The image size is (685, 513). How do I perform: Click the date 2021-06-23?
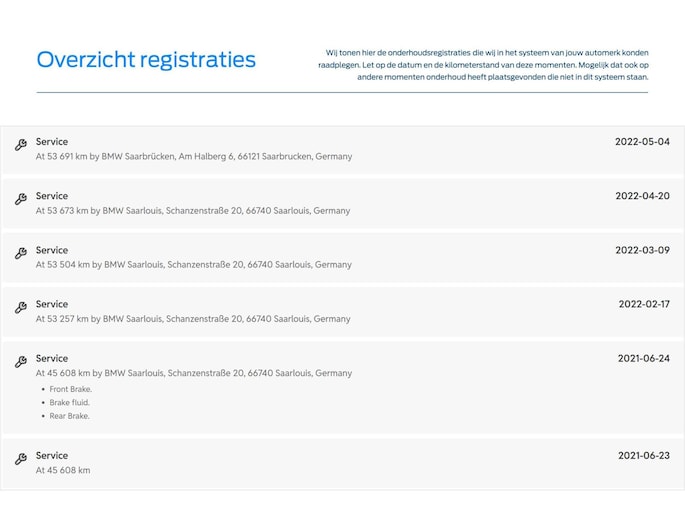pos(644,455)
